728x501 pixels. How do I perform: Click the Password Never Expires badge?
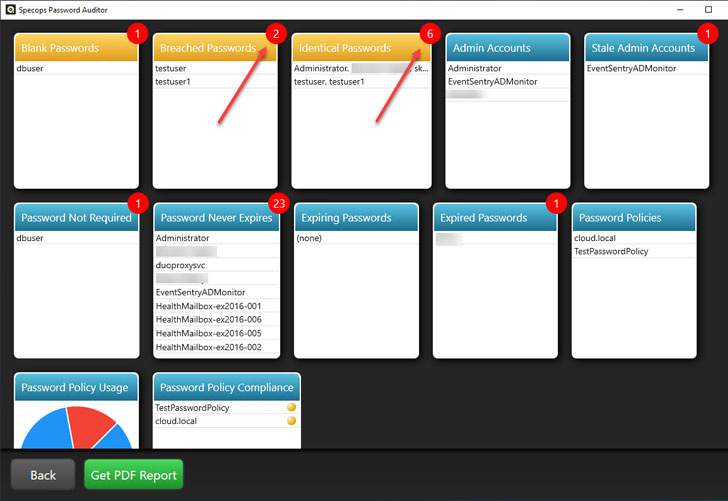tap(278, 203)
